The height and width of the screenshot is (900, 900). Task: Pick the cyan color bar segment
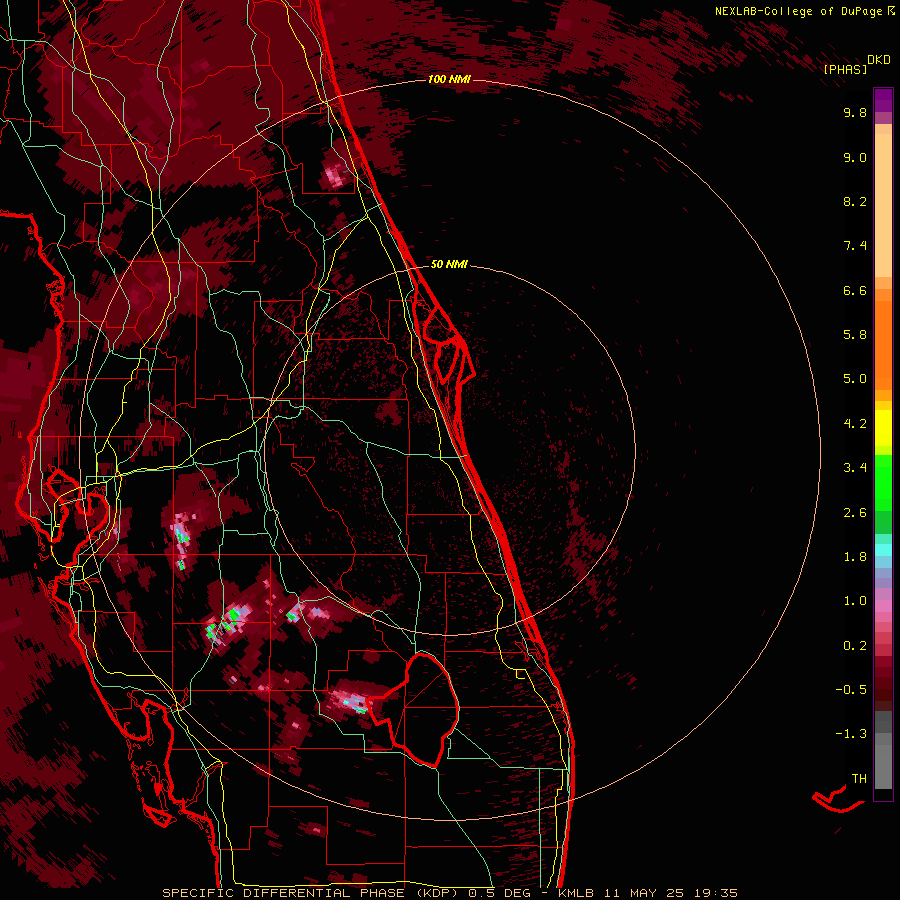883,550
